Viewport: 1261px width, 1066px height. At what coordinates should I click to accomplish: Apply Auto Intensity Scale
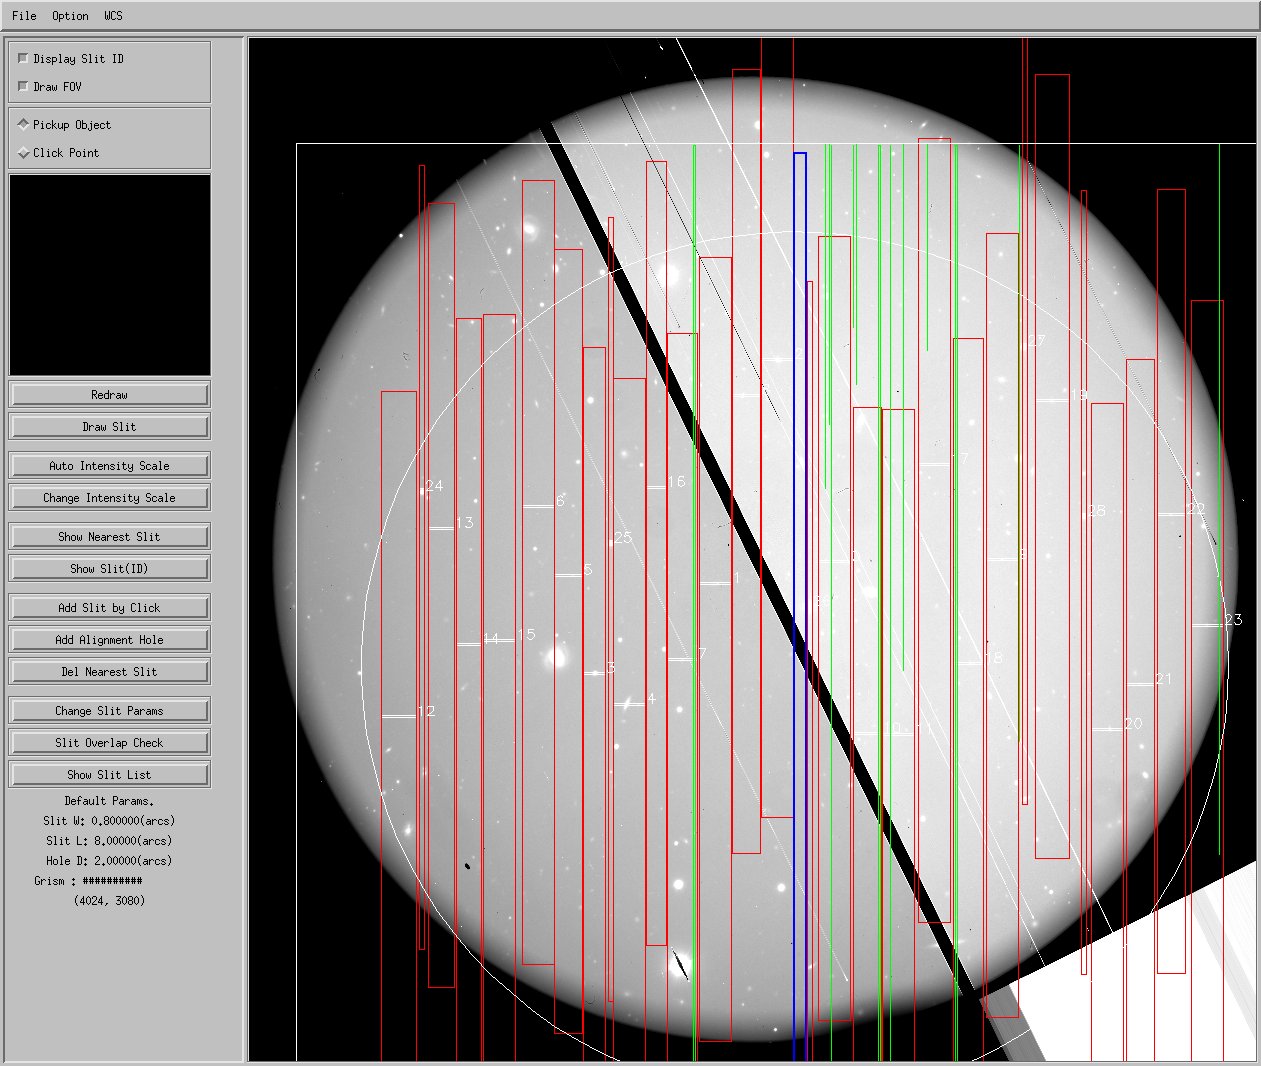tap(109, 466)
